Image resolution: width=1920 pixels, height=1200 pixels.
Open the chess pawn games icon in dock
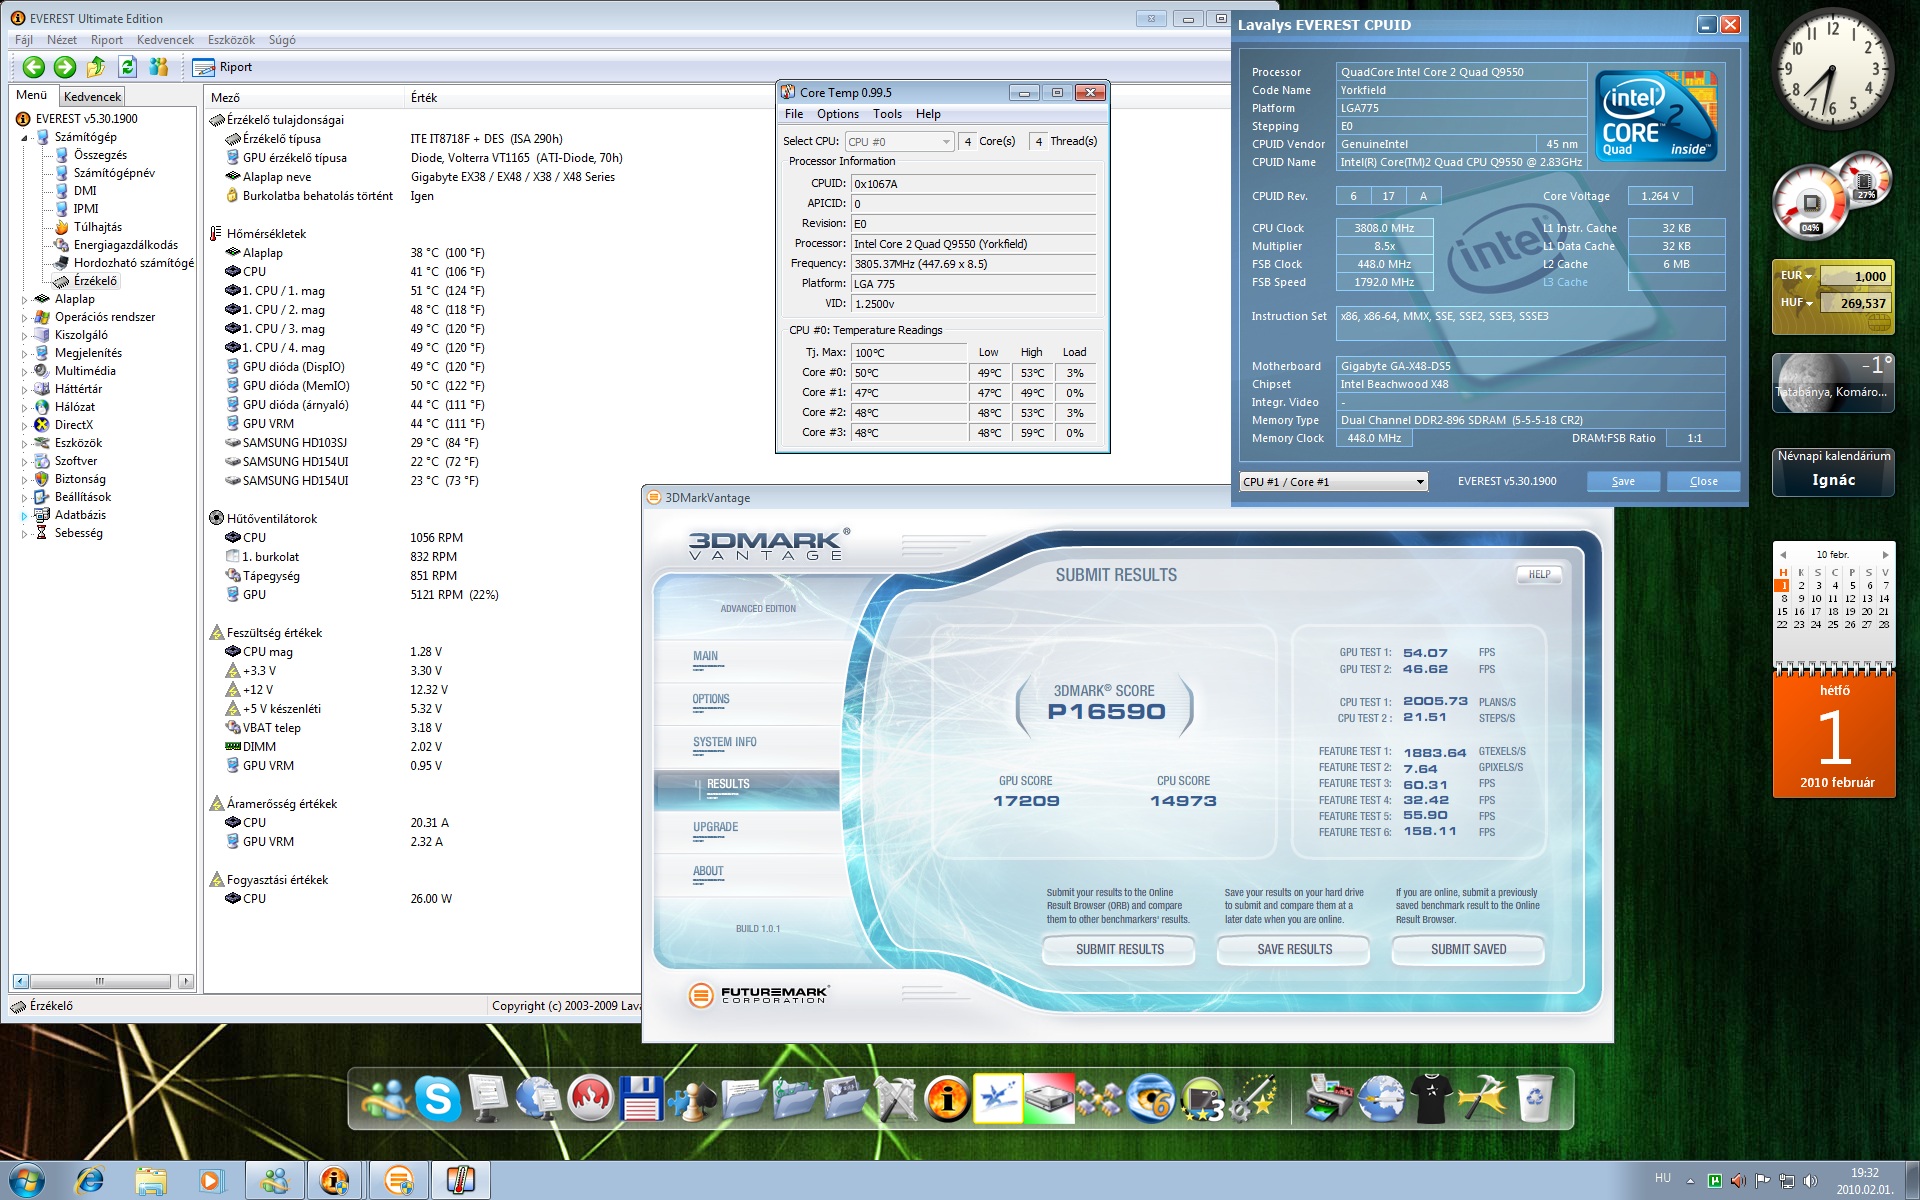pos(692,1099)
